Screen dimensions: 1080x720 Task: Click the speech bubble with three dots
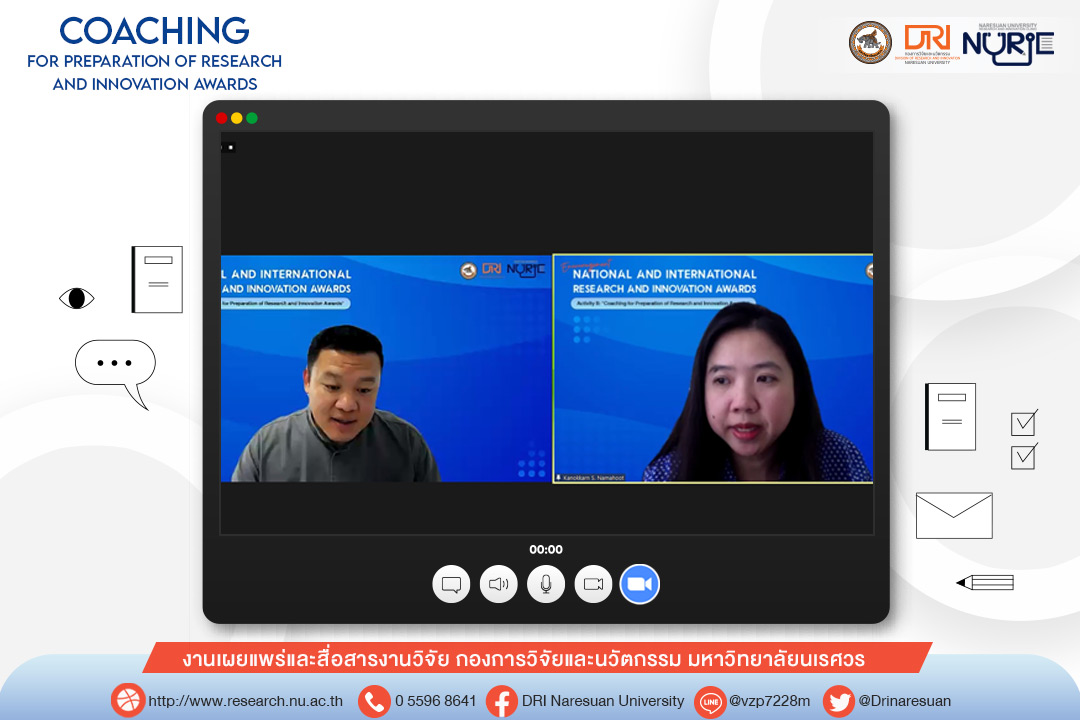pyautogui.click(x=116, y=374)
